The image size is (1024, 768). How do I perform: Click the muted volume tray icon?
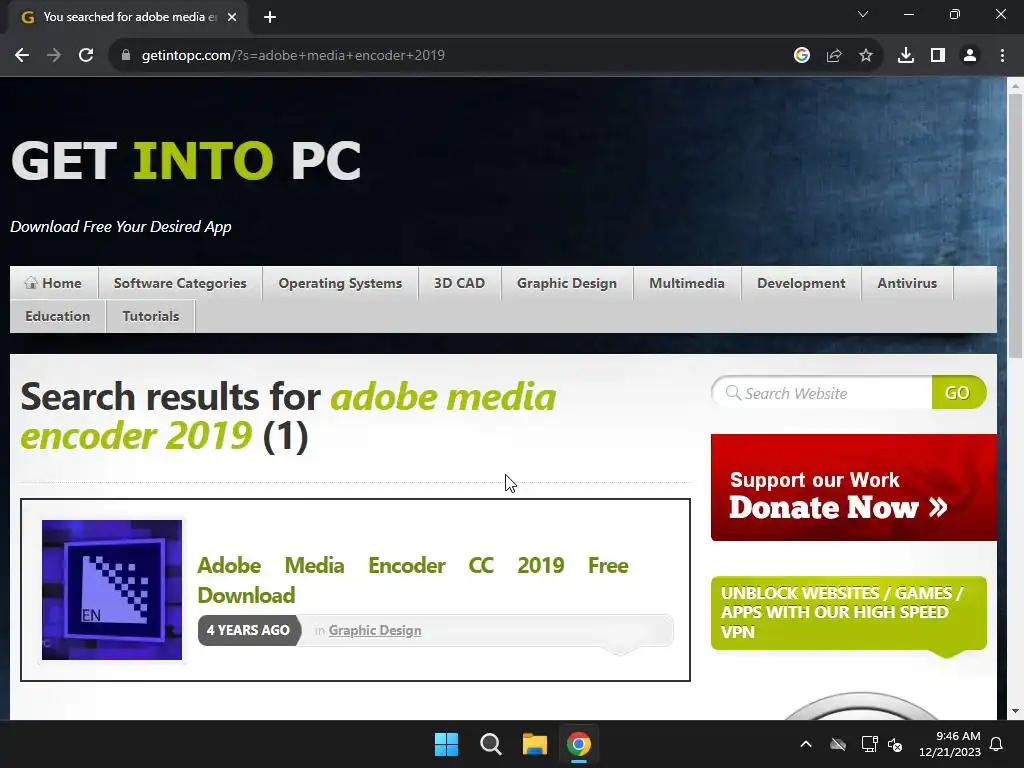895,744
